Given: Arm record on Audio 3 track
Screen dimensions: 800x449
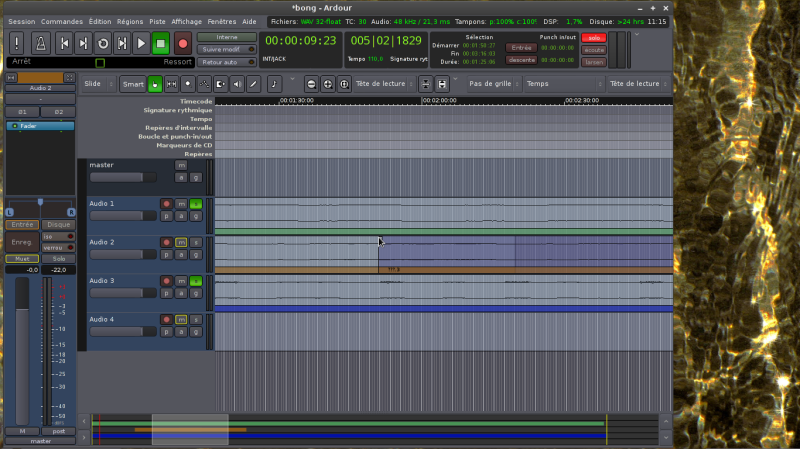Looking at the screenshot, I should click(x=167, y=281).
